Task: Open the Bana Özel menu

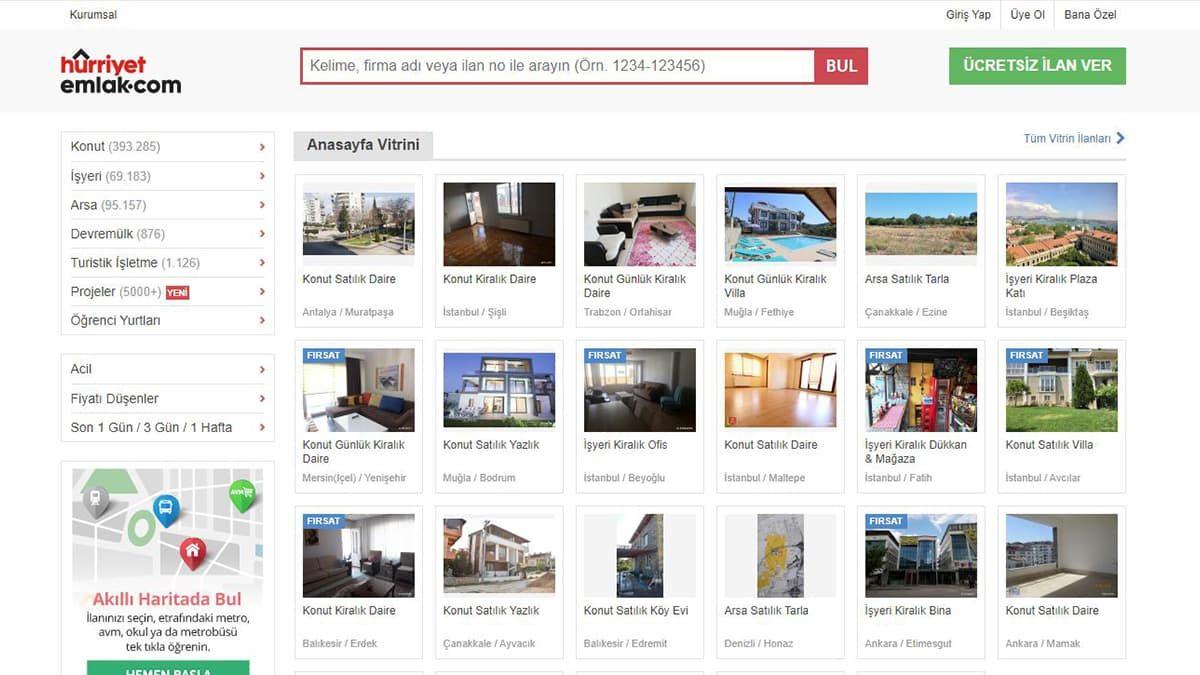Action: pyautogui.click(x=1090, y=15)
